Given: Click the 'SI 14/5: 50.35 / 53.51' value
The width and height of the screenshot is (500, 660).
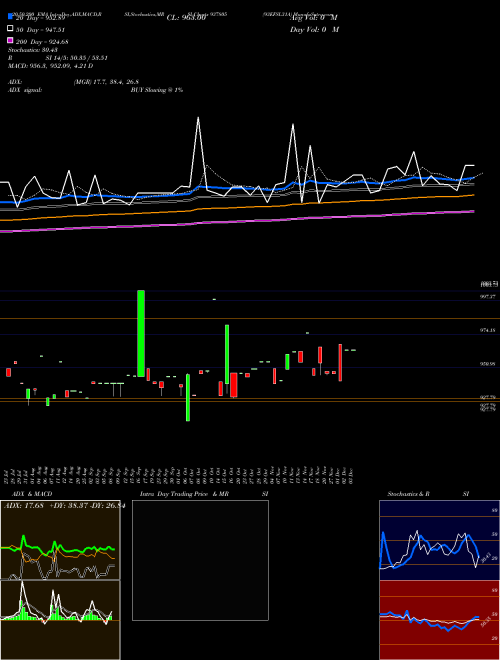Looking at the screenshot, I should (x=76, y=58).
